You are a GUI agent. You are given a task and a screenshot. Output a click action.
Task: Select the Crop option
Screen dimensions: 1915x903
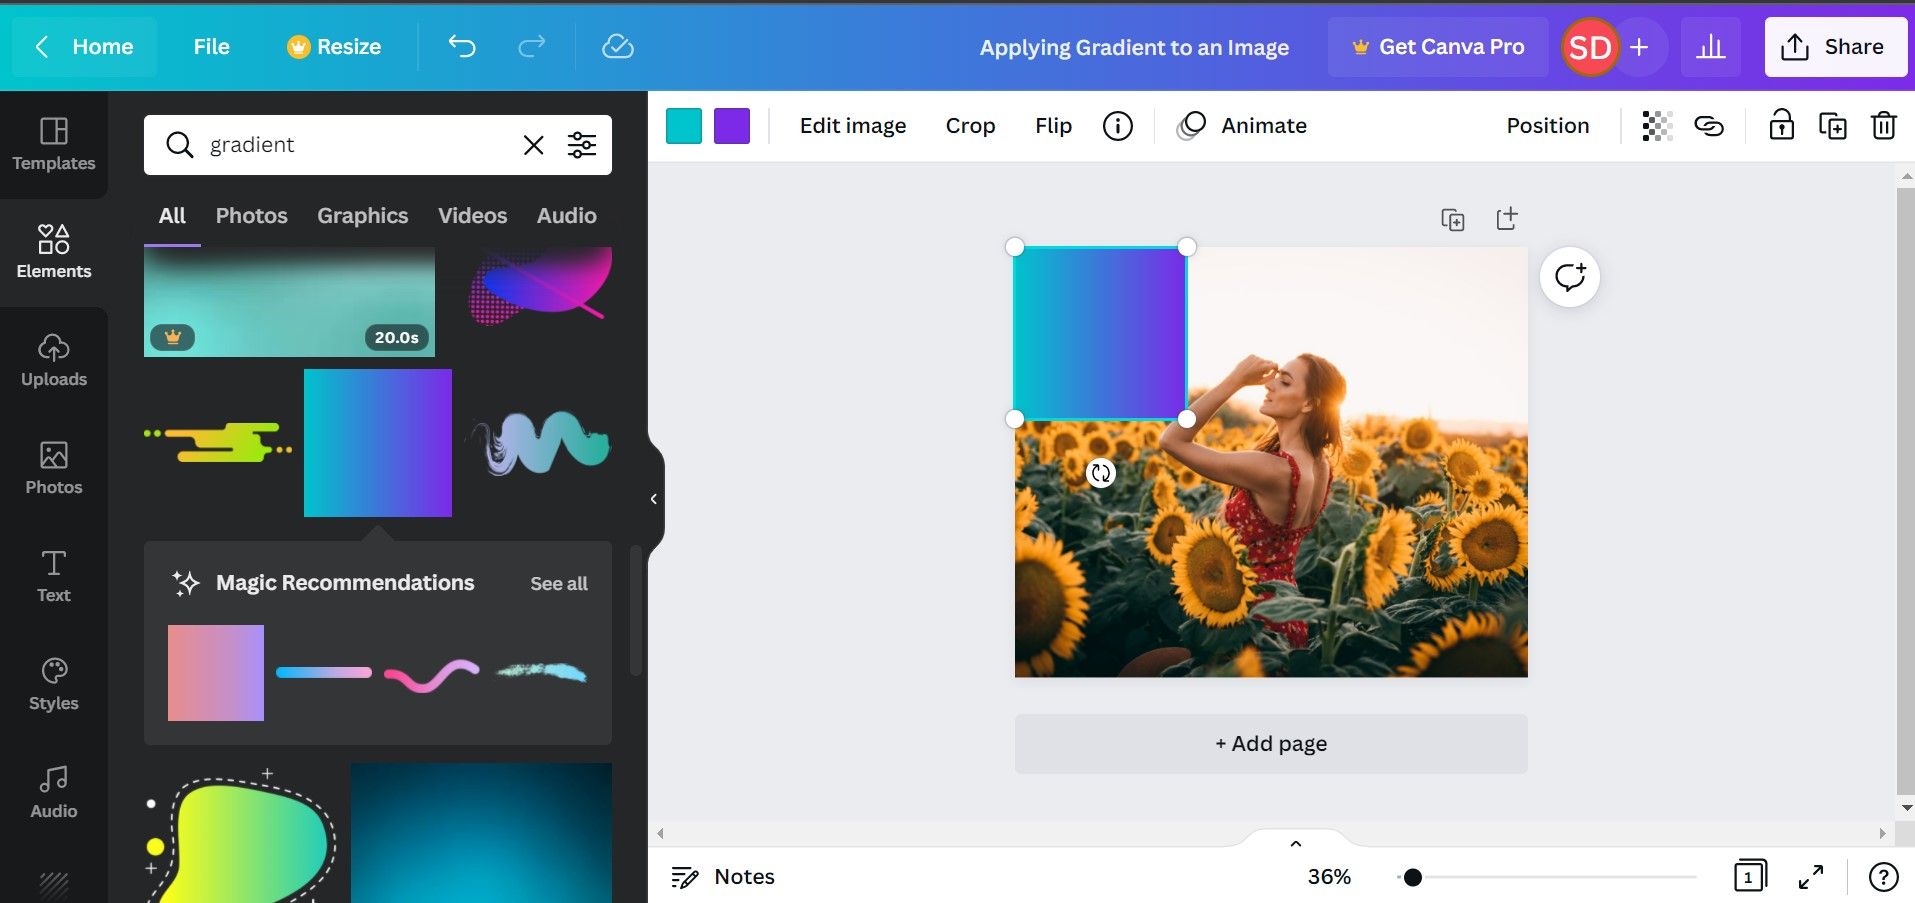pyautogui.click(x=970, y=126)
